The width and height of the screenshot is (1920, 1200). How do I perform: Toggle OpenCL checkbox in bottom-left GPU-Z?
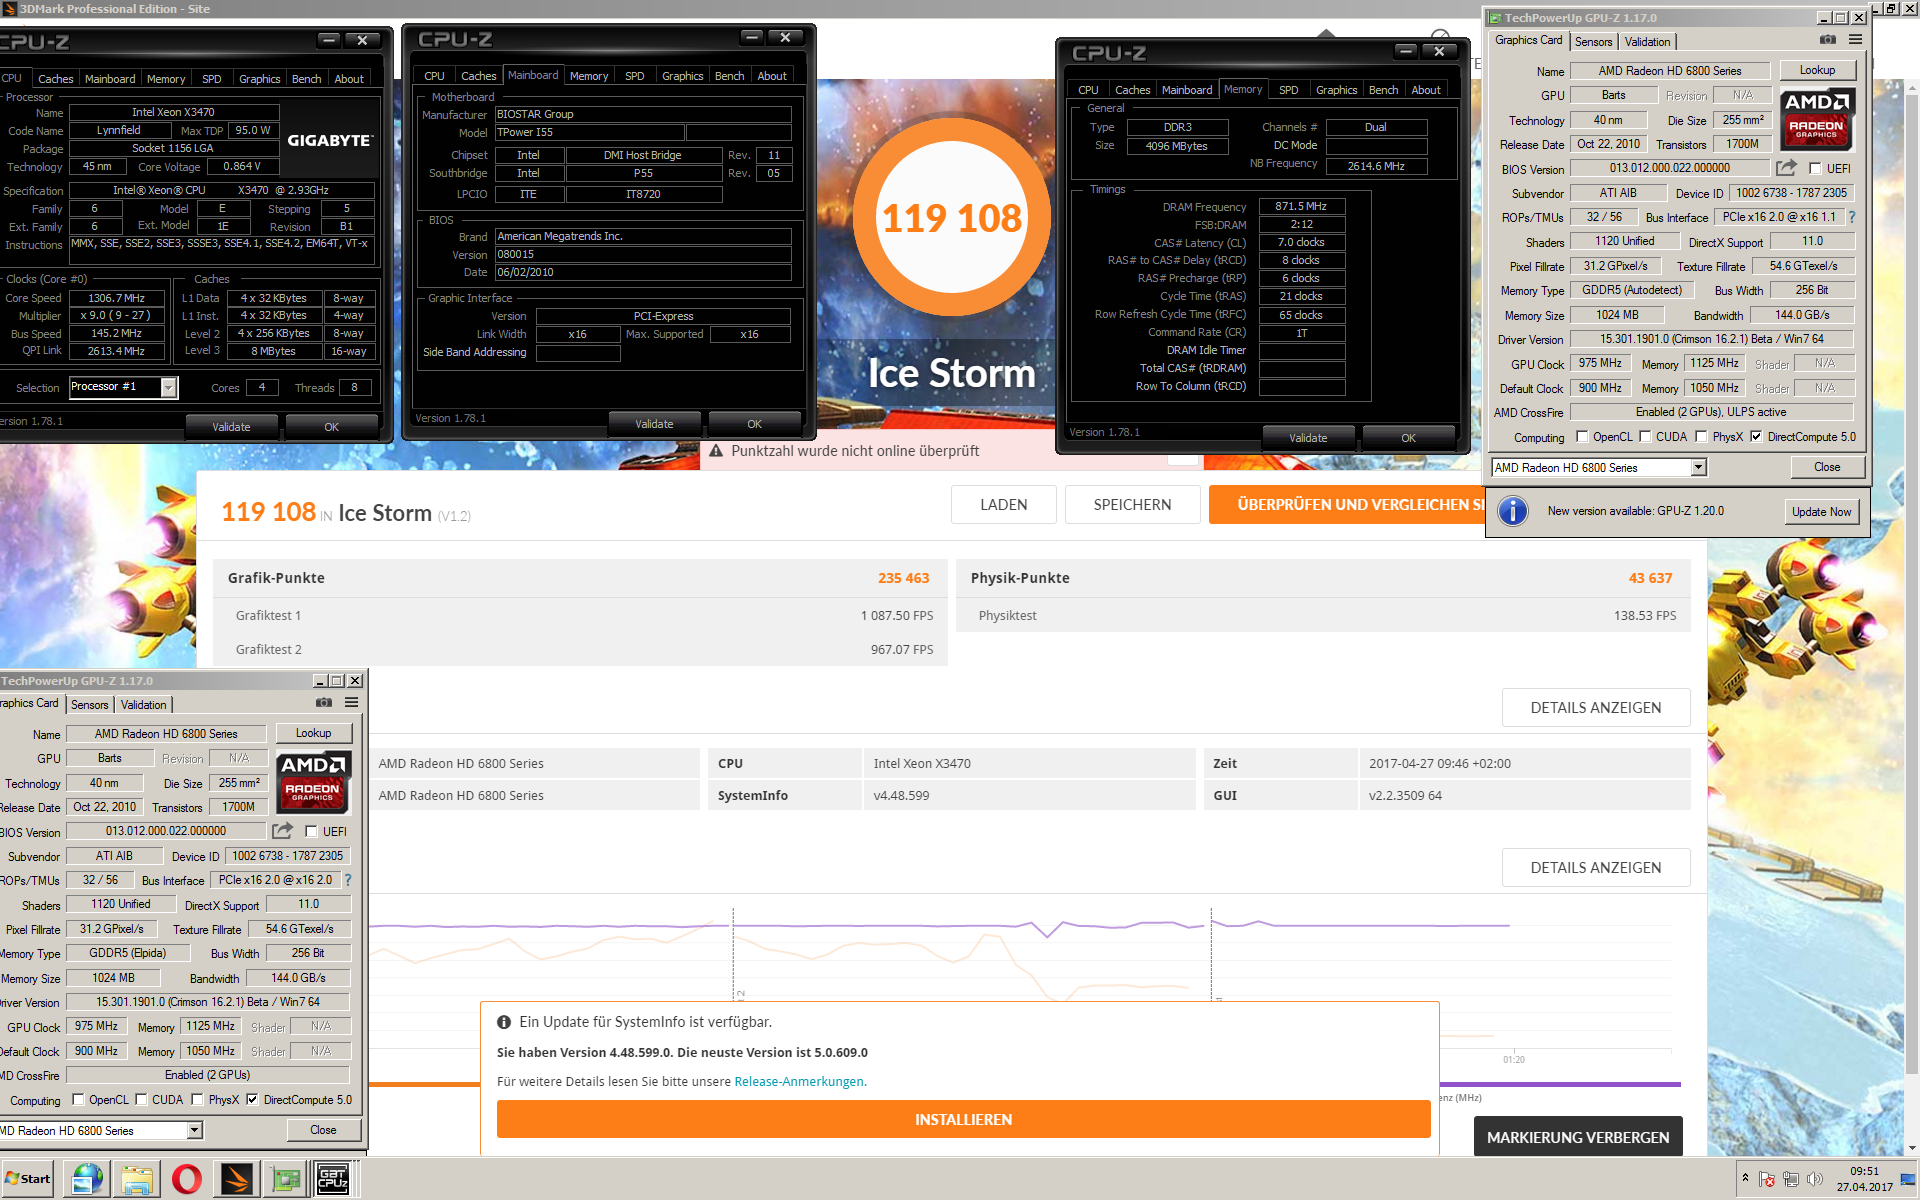78,1099
